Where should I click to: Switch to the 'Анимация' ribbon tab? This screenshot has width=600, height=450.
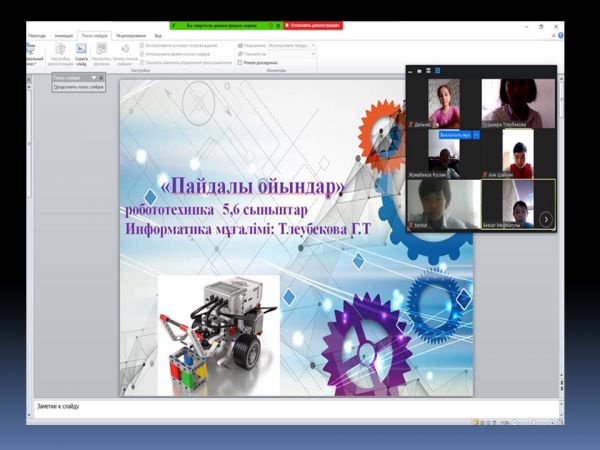click(65, 35)
